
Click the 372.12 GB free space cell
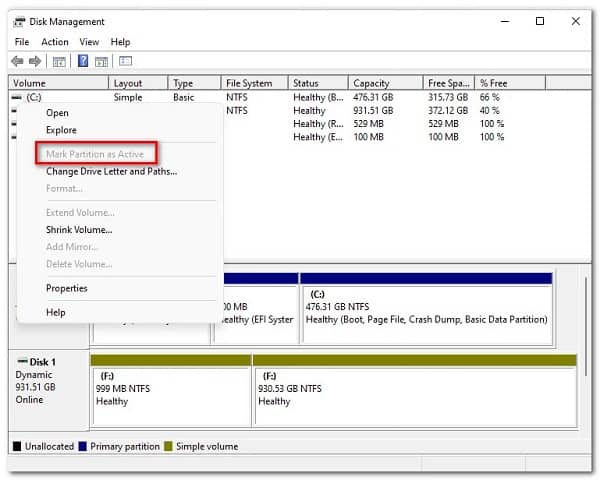click(448, 111)
